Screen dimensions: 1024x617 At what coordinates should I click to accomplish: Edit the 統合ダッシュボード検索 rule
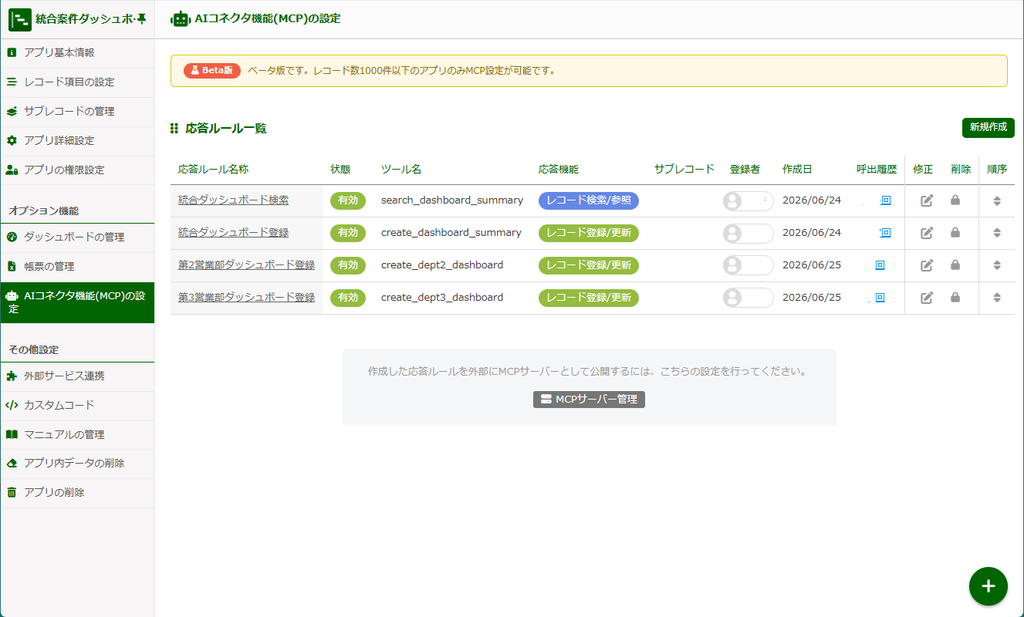click(x=926, y=200)
